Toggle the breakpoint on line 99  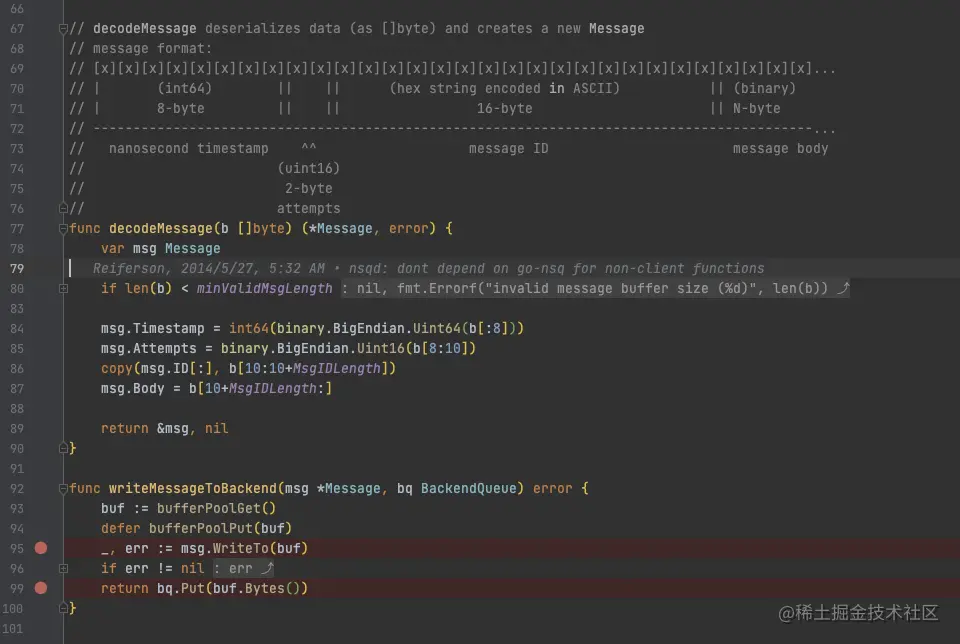click(x=41, y=588)
